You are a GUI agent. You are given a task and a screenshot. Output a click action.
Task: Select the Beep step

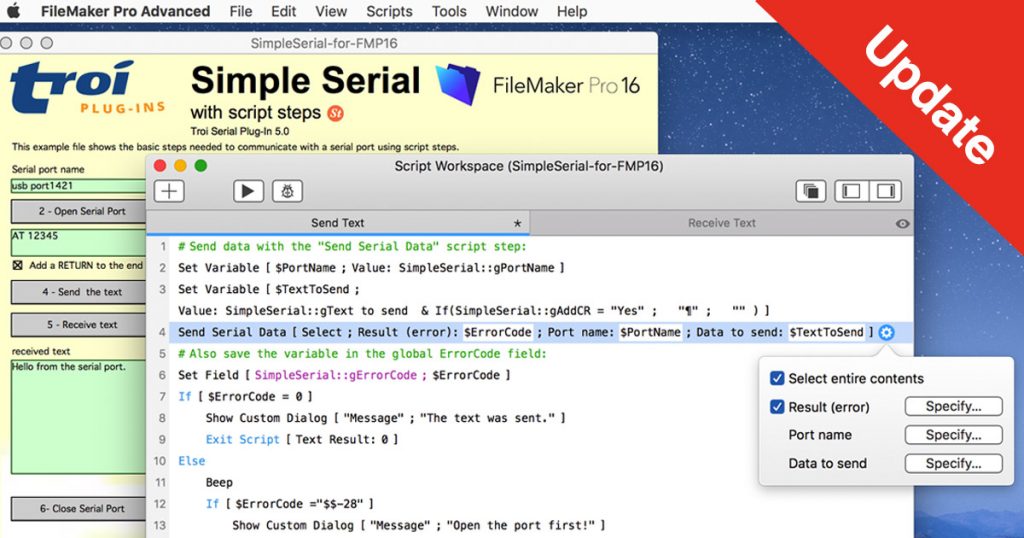[x=219, y=483]
